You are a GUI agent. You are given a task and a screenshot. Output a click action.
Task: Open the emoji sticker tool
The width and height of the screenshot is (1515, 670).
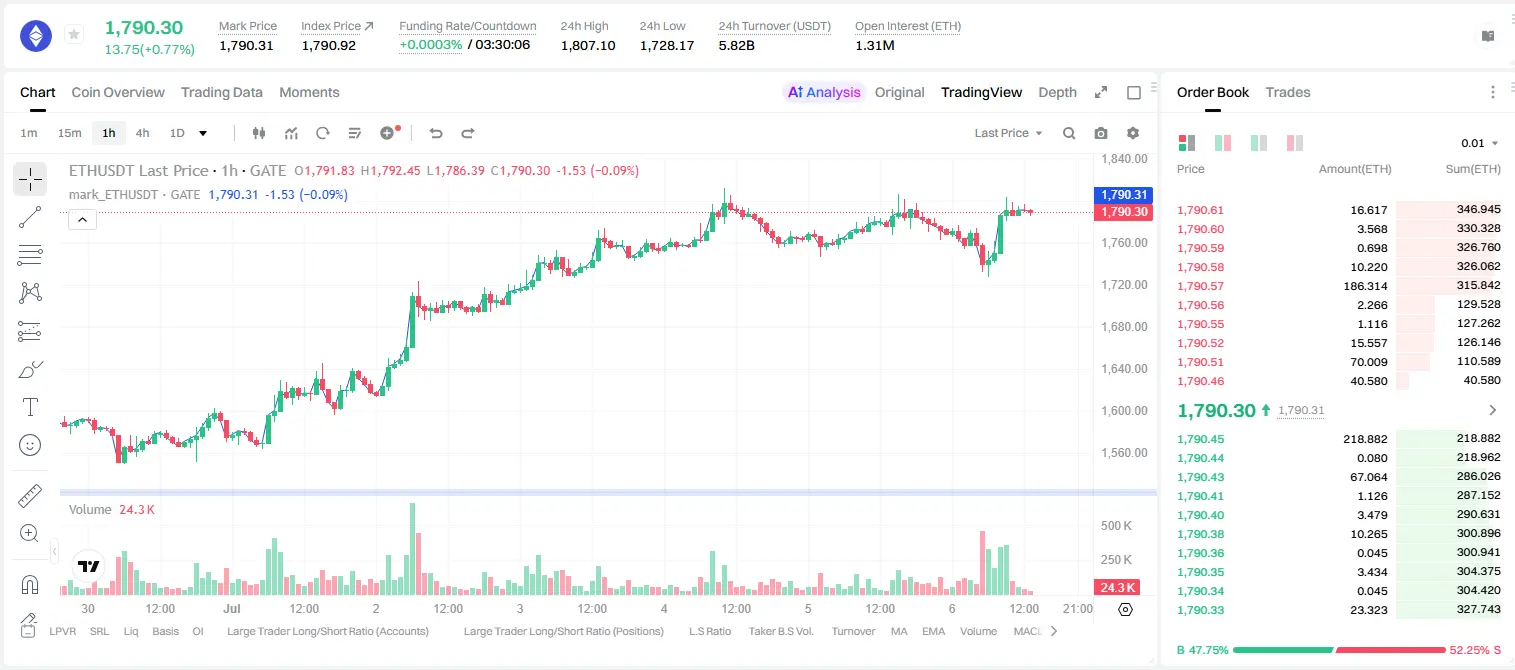coord(30,445)
